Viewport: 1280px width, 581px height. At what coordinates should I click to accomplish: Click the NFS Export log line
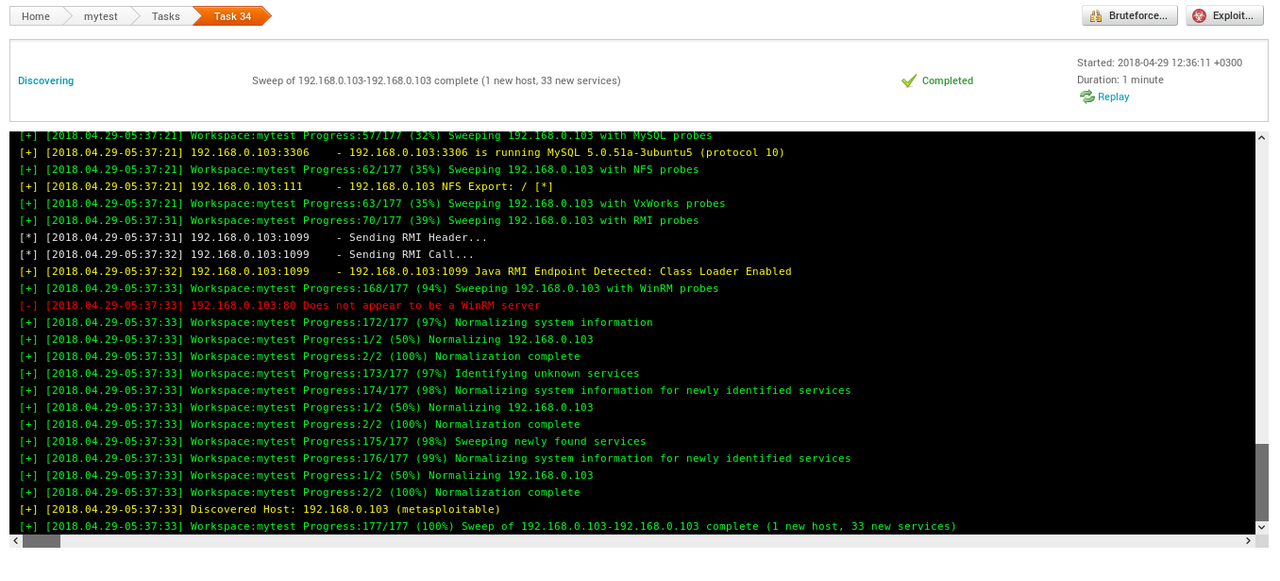pyautogui.click(x=286, y=187)
